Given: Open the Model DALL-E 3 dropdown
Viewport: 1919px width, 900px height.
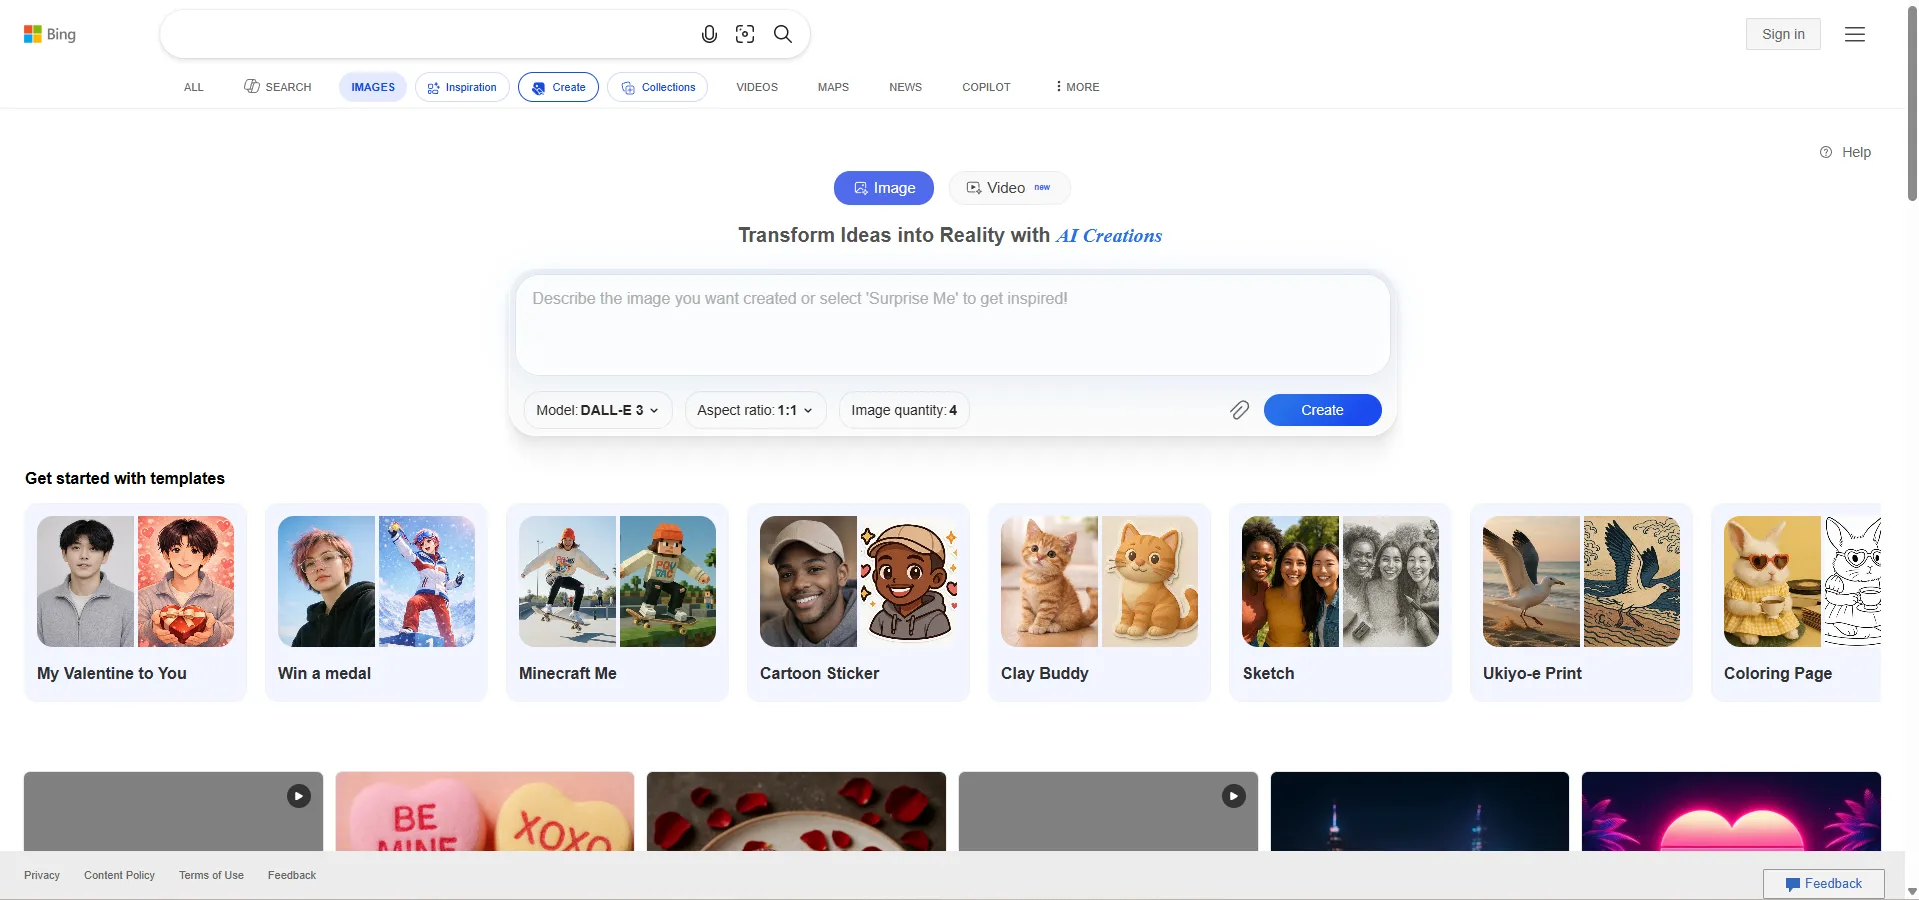Looking at the screenshot, I should click(596, 410).
